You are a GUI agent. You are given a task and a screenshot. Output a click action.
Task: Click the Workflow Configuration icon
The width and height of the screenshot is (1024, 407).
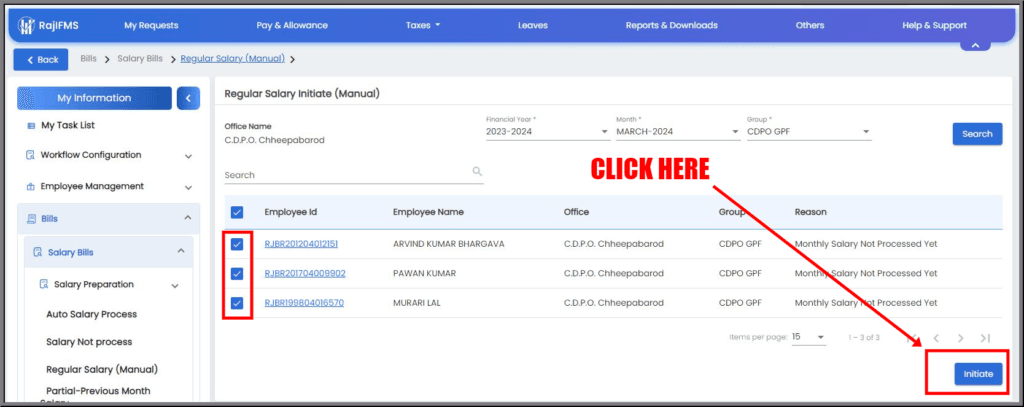30,155
